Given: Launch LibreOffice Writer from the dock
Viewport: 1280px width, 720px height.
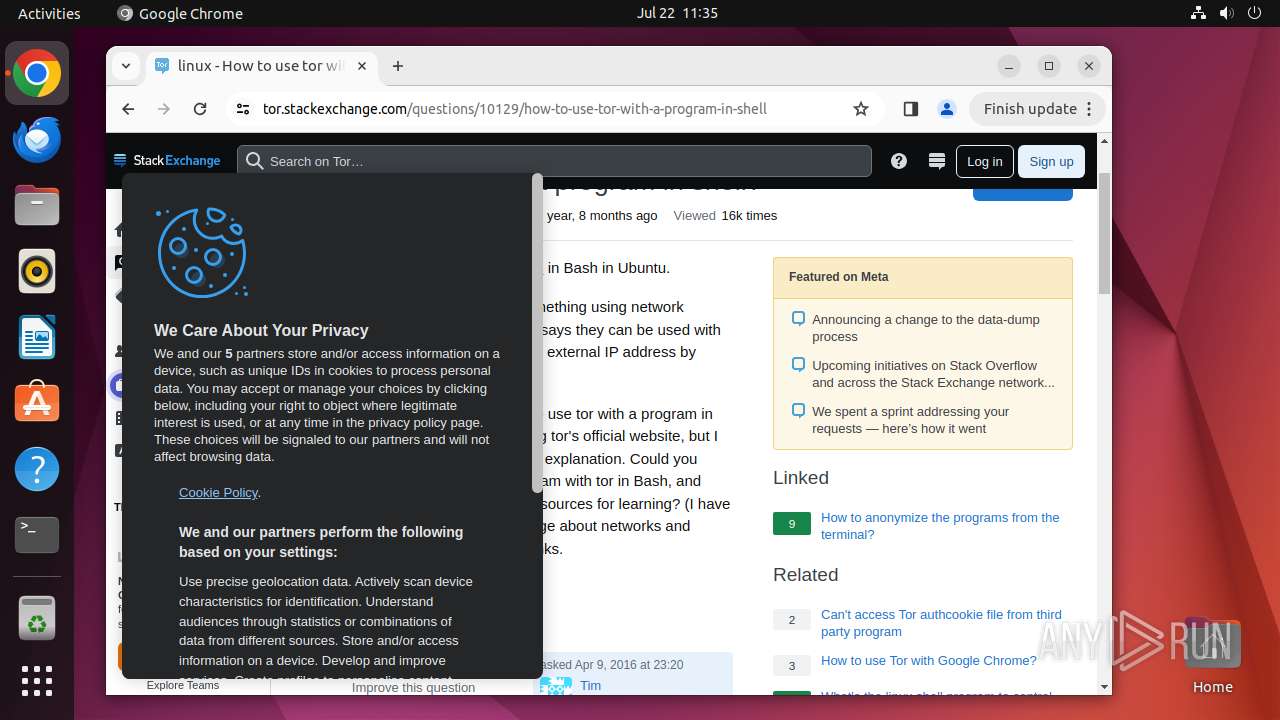Looking at the screenshot, I should [37, 337].
